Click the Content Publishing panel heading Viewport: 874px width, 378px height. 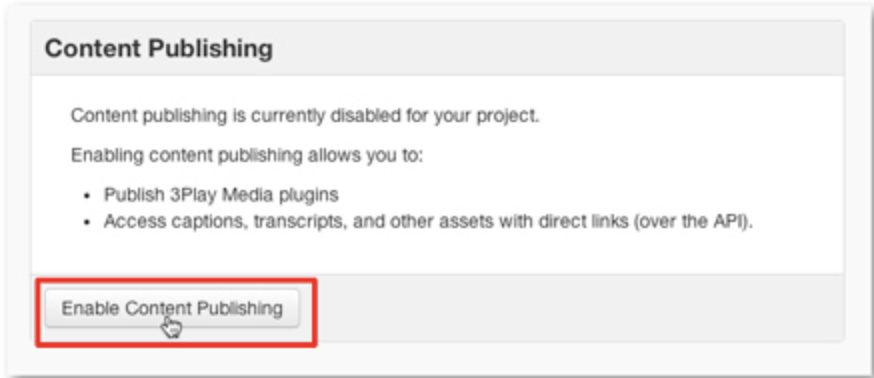[x=159, y=49]
